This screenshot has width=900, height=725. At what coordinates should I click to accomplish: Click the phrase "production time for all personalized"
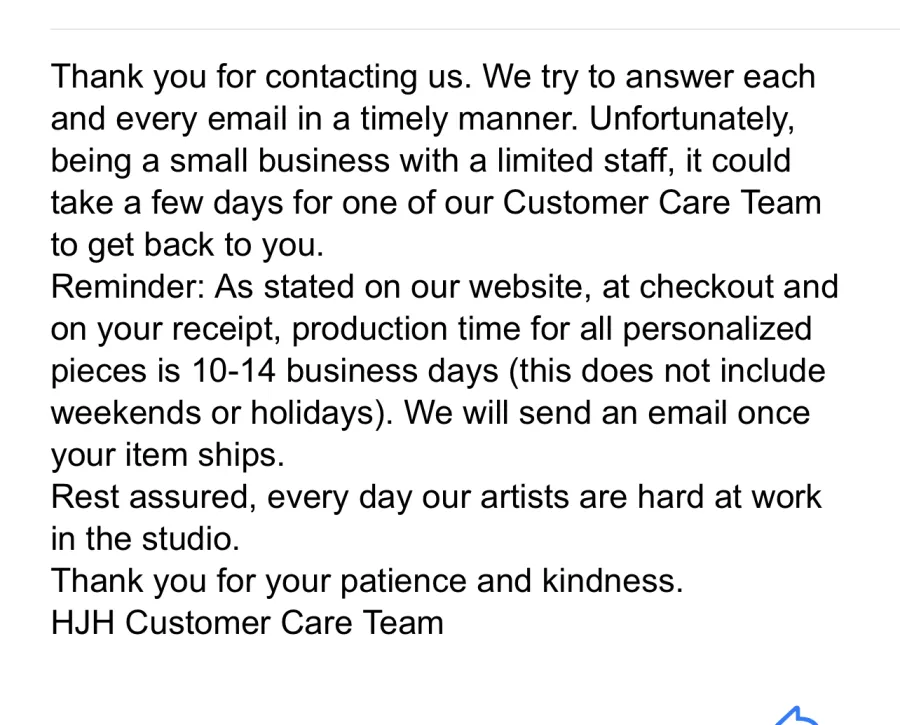[552, 329]
